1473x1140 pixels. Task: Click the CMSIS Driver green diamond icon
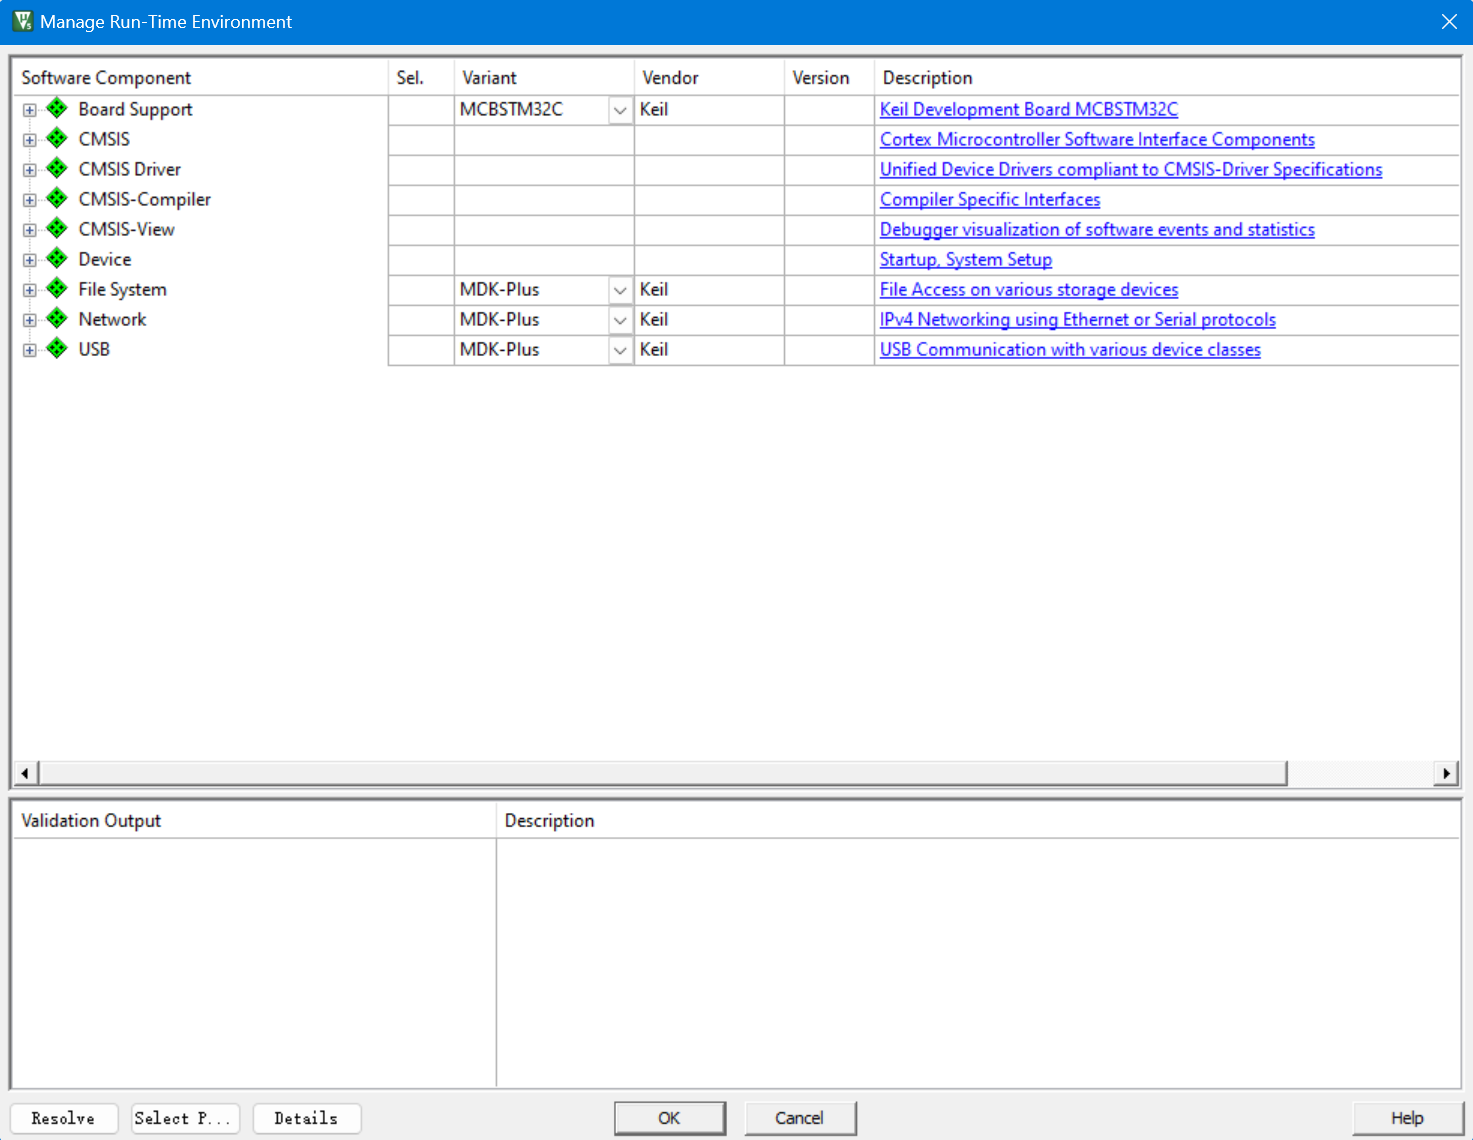click(57, 168)
